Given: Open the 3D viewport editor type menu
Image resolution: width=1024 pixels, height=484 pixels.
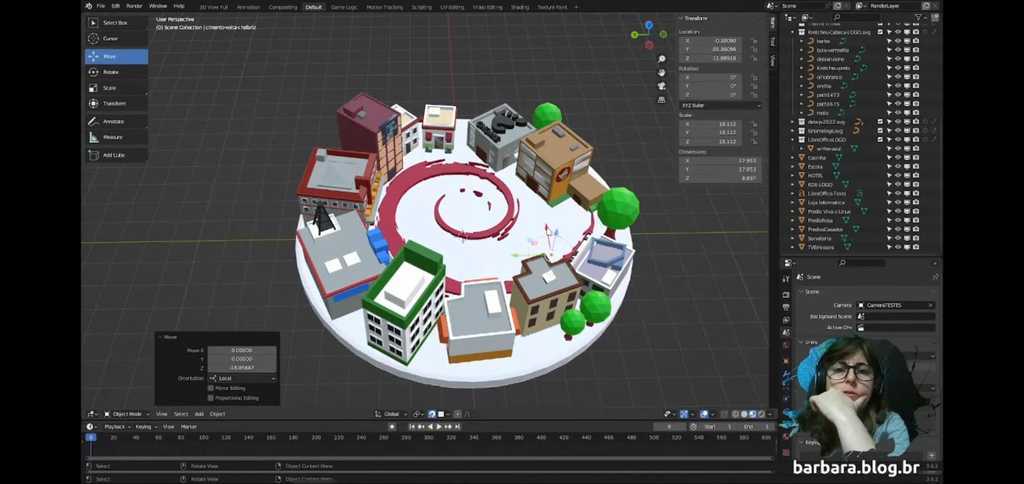Looking at the screenshot, I should [x=92, y=414].
